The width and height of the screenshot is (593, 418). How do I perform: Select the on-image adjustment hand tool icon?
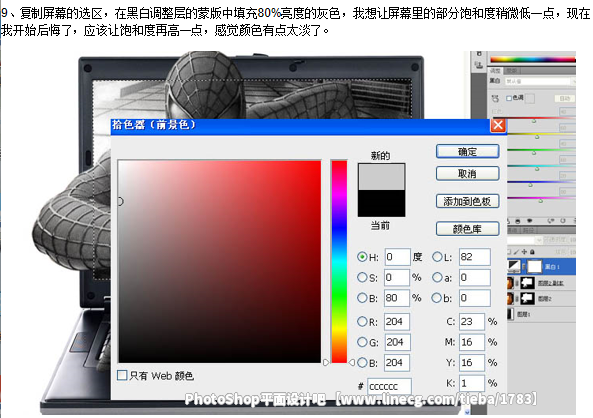coord(495,98)
